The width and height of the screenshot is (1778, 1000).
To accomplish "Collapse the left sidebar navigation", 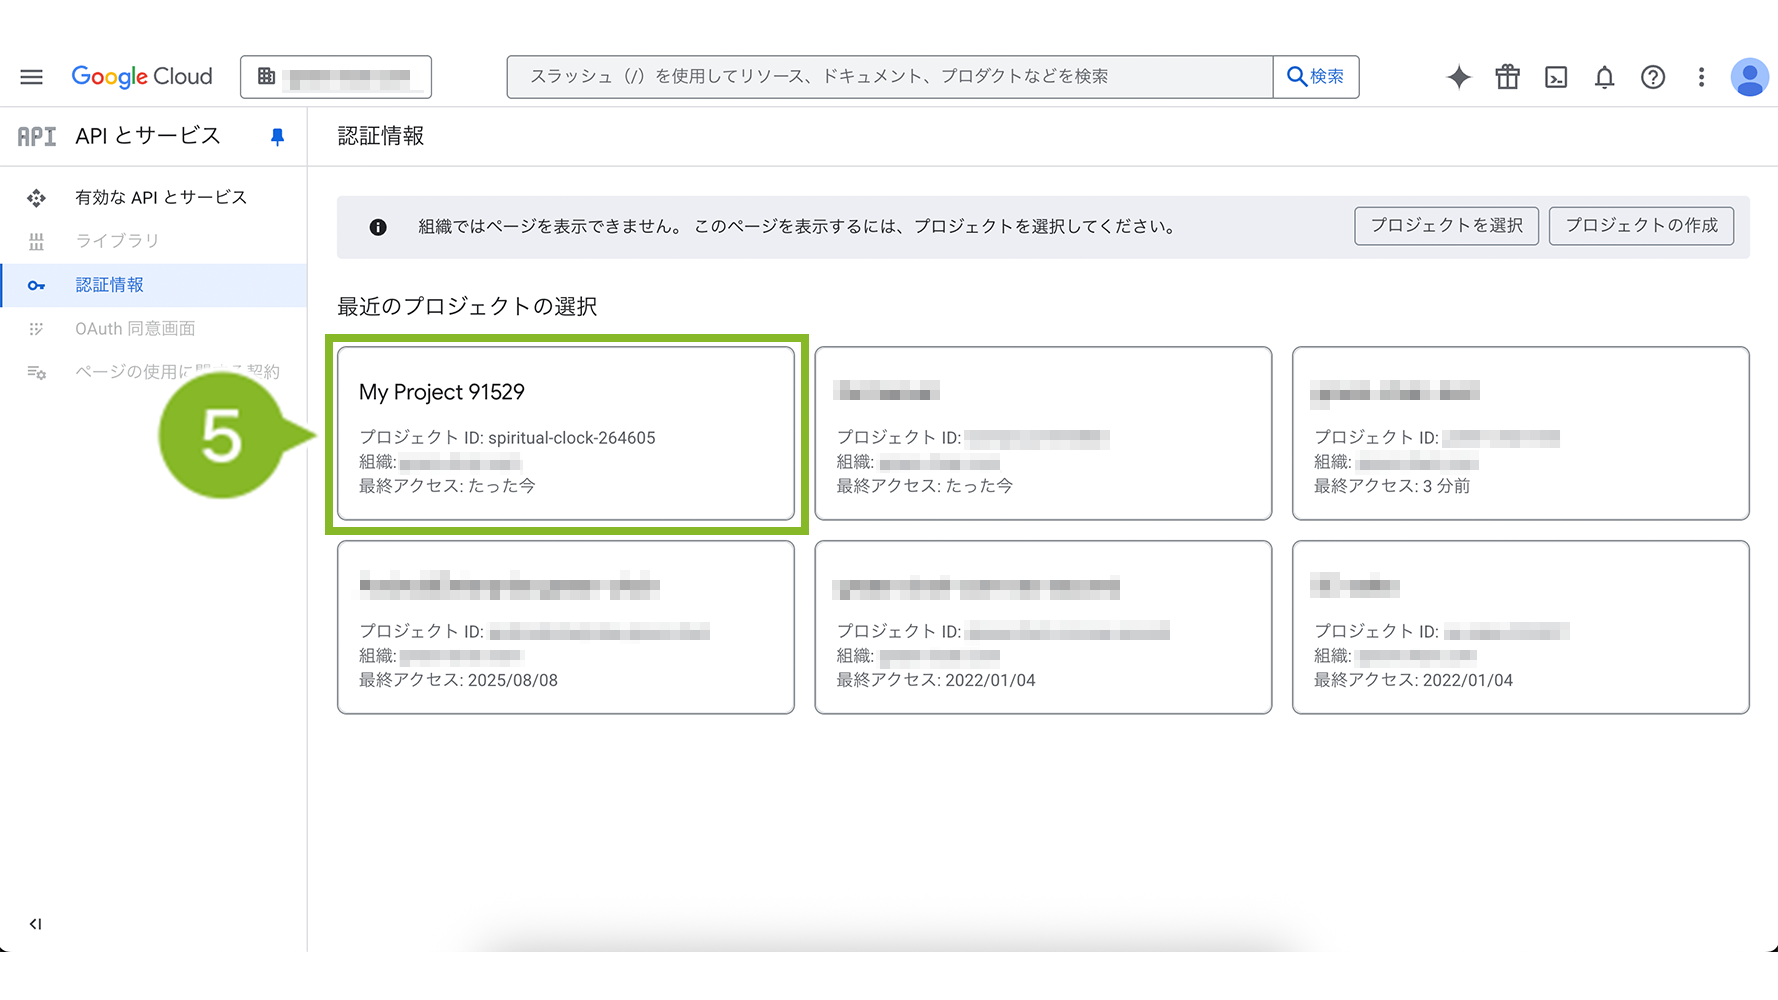I will pos(35,924).
